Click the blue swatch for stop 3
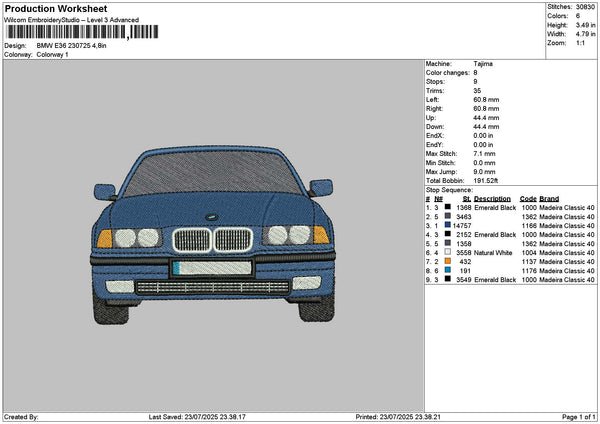The width and height of the screenshot is (600, 424). [x=447, y=225]
